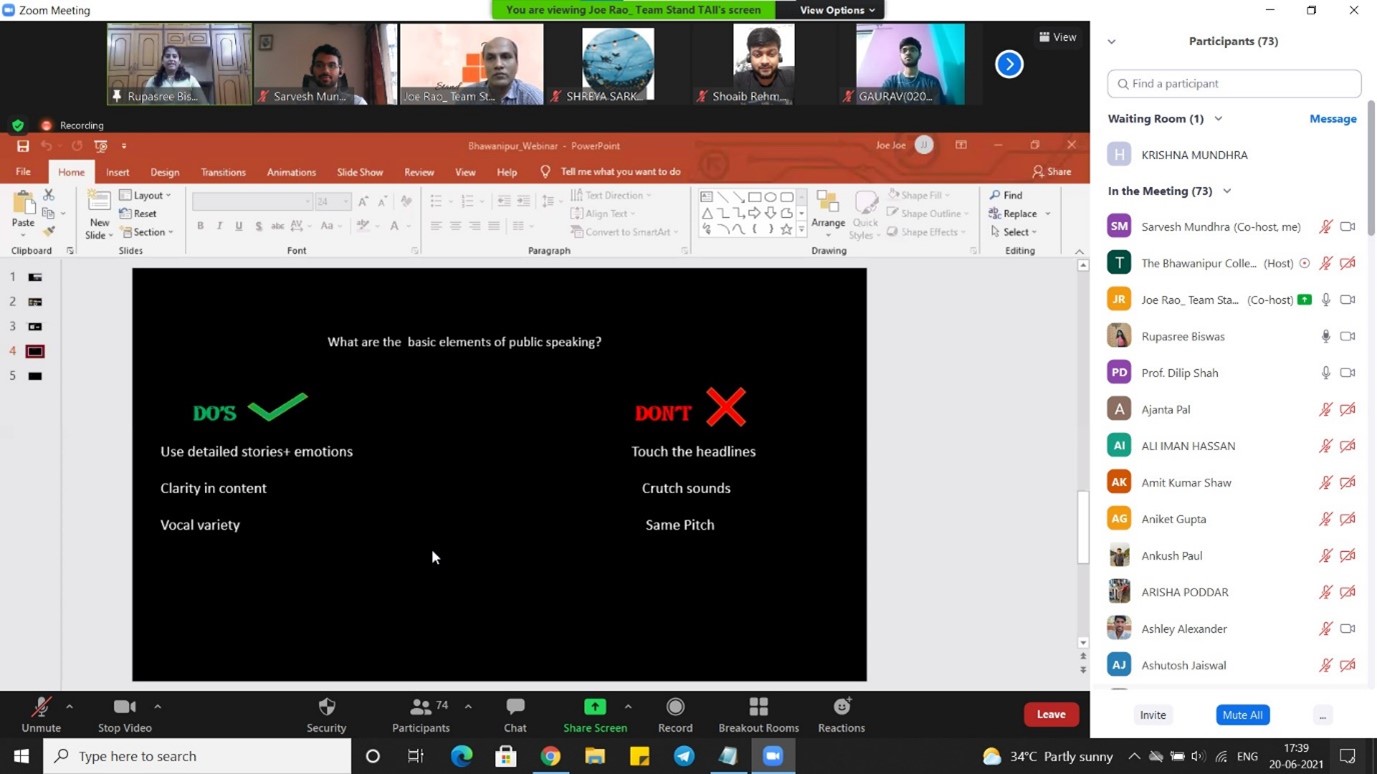1377x774 pixels.
Task: Expand the View Options dropdown
Action: tap(837, 10)
